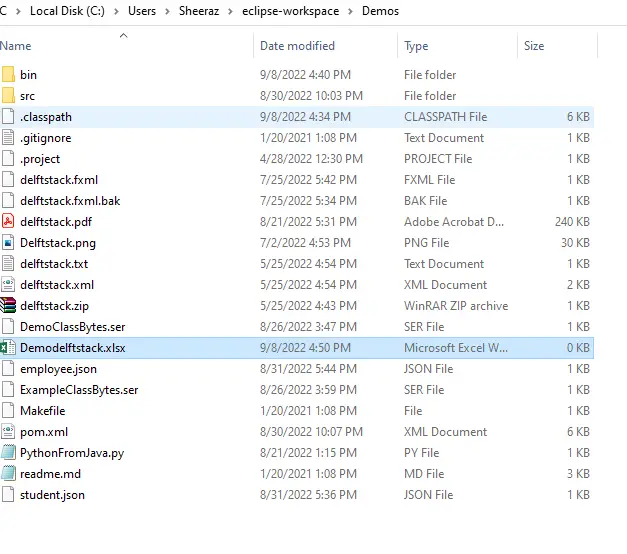Click the PythonFromJava.py file icon
The width and height of the screenshot is (627, 554).
tap(8, 453)
